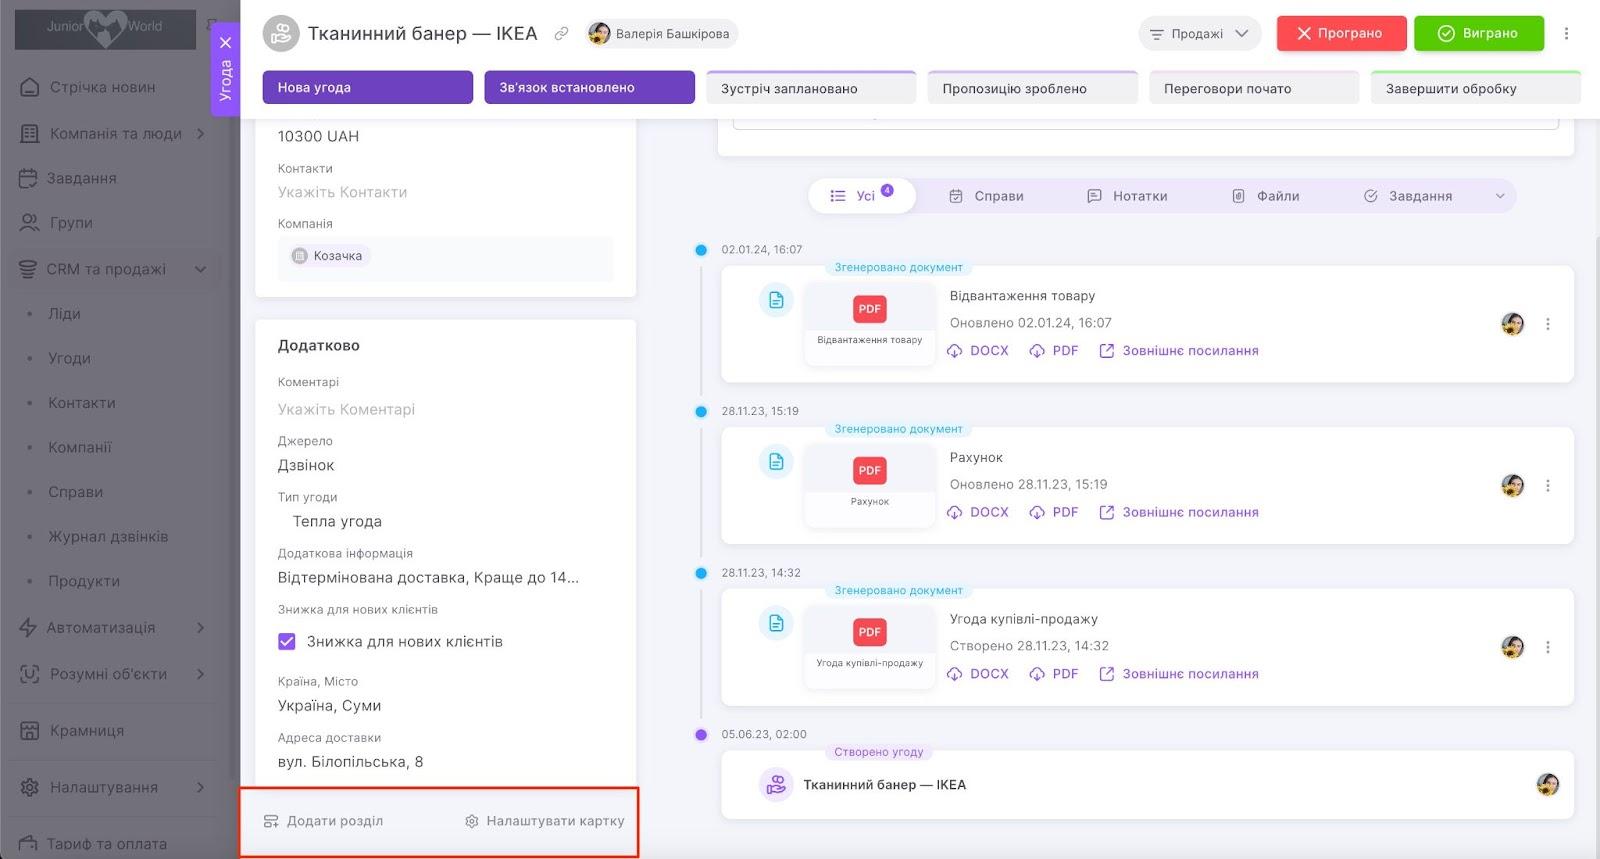The width and height of the screenshot is (1600, 859).
Task: Open options for Рахунок entry
Action: [x=1548, y=485]
